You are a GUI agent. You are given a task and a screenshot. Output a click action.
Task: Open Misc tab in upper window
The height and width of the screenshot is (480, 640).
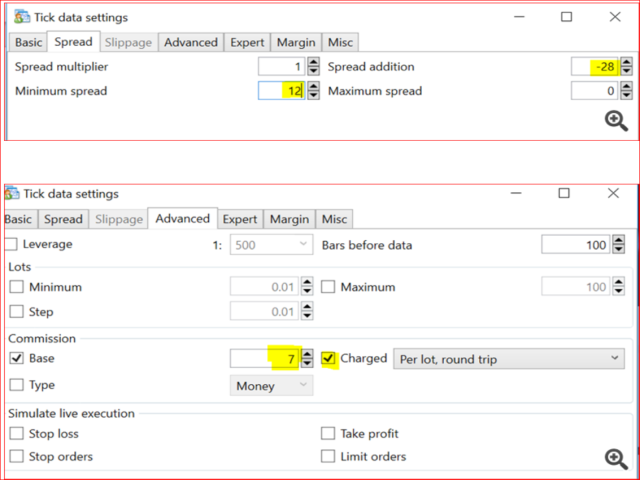tap(340, 42)
